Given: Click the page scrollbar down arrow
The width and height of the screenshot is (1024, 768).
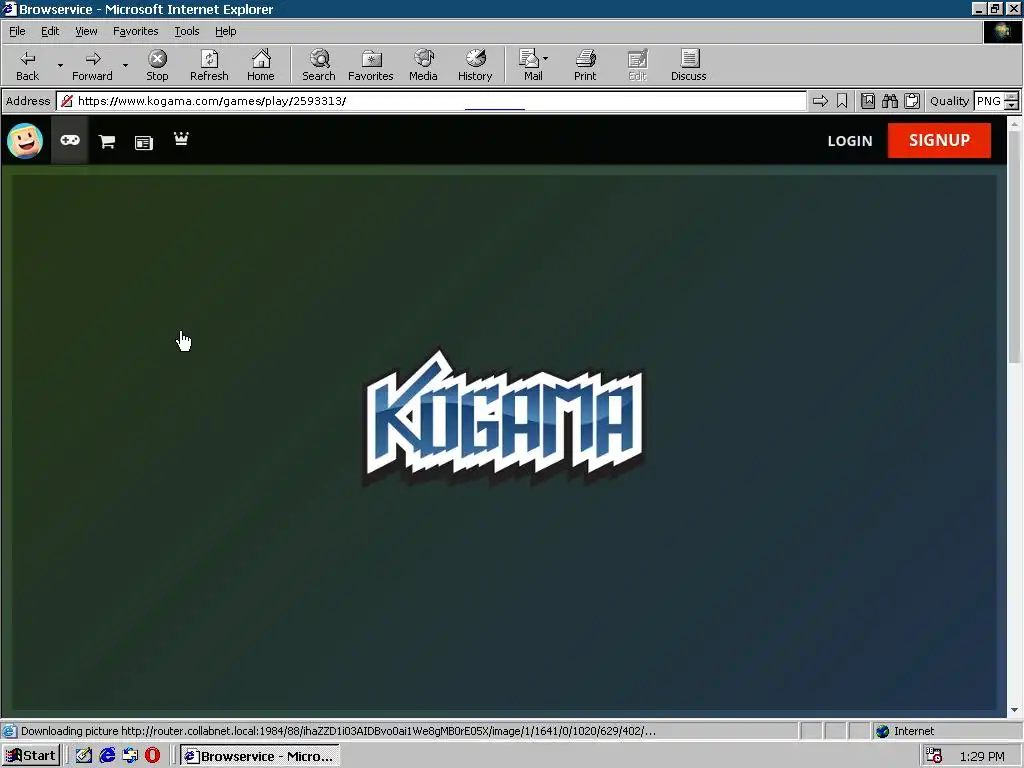Looking at the screenshot, I should click(x=1014, y=710).
